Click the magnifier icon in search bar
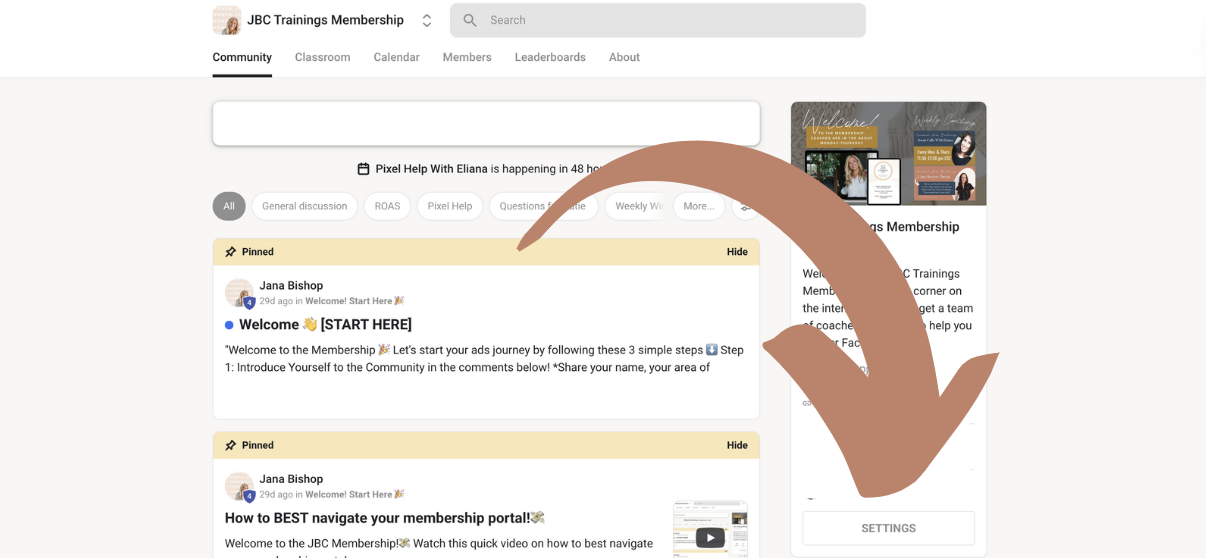 (470, 20)
